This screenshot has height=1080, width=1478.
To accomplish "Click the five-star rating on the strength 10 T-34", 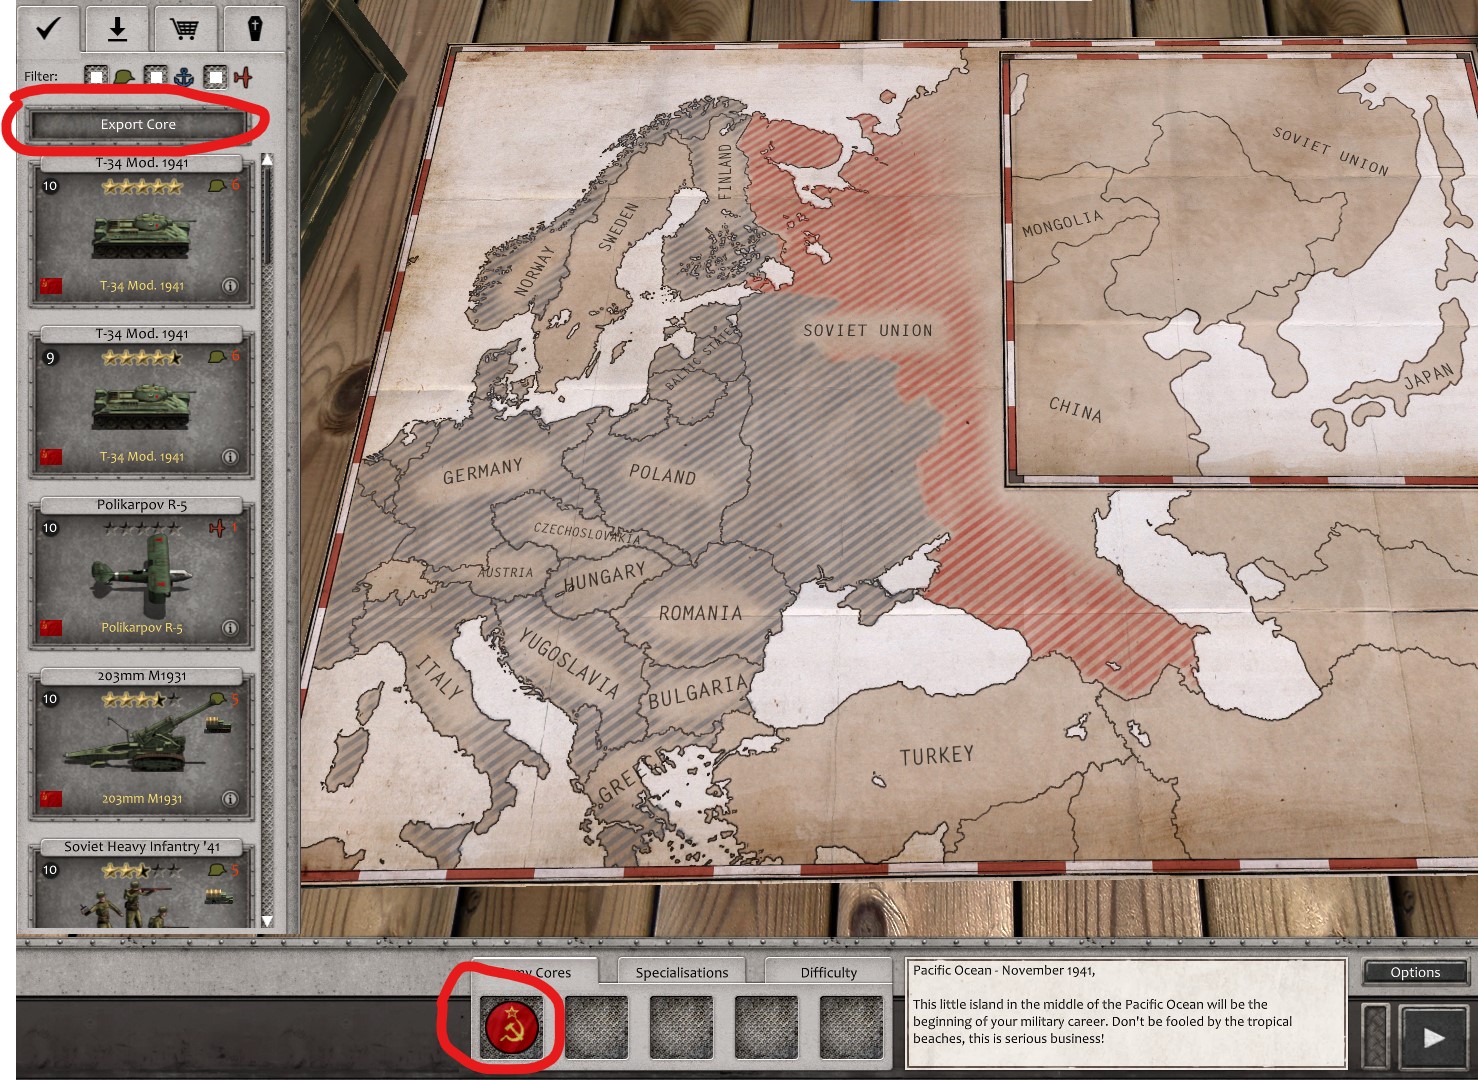I will coord(142,187).
